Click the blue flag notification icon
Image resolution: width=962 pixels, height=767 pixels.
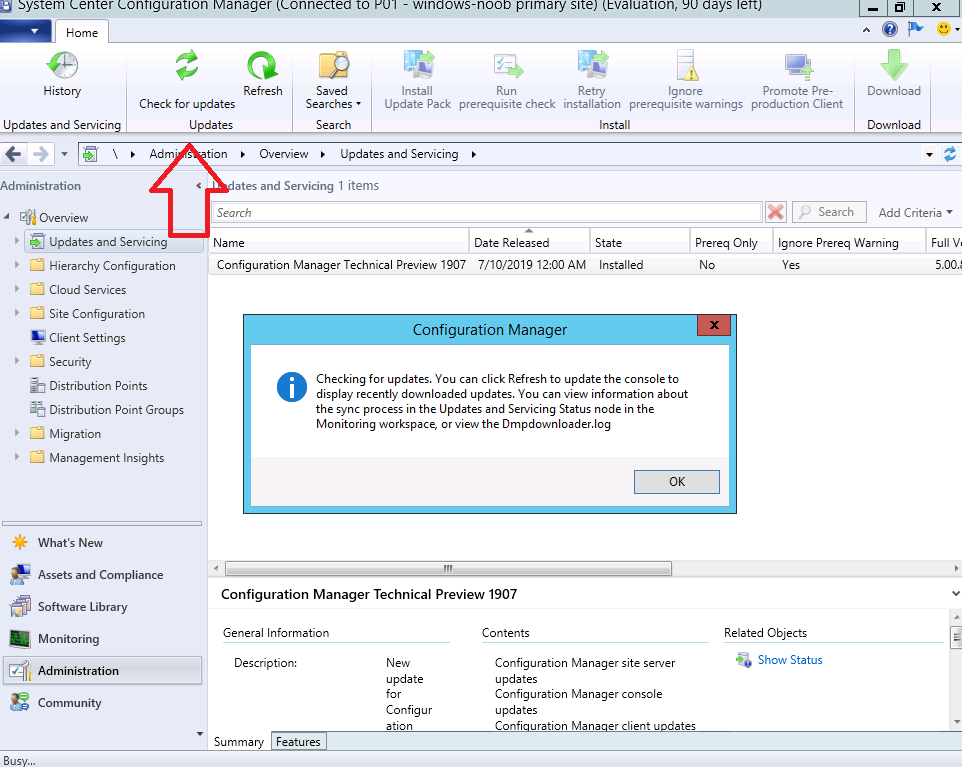click(x=915, y=29)
